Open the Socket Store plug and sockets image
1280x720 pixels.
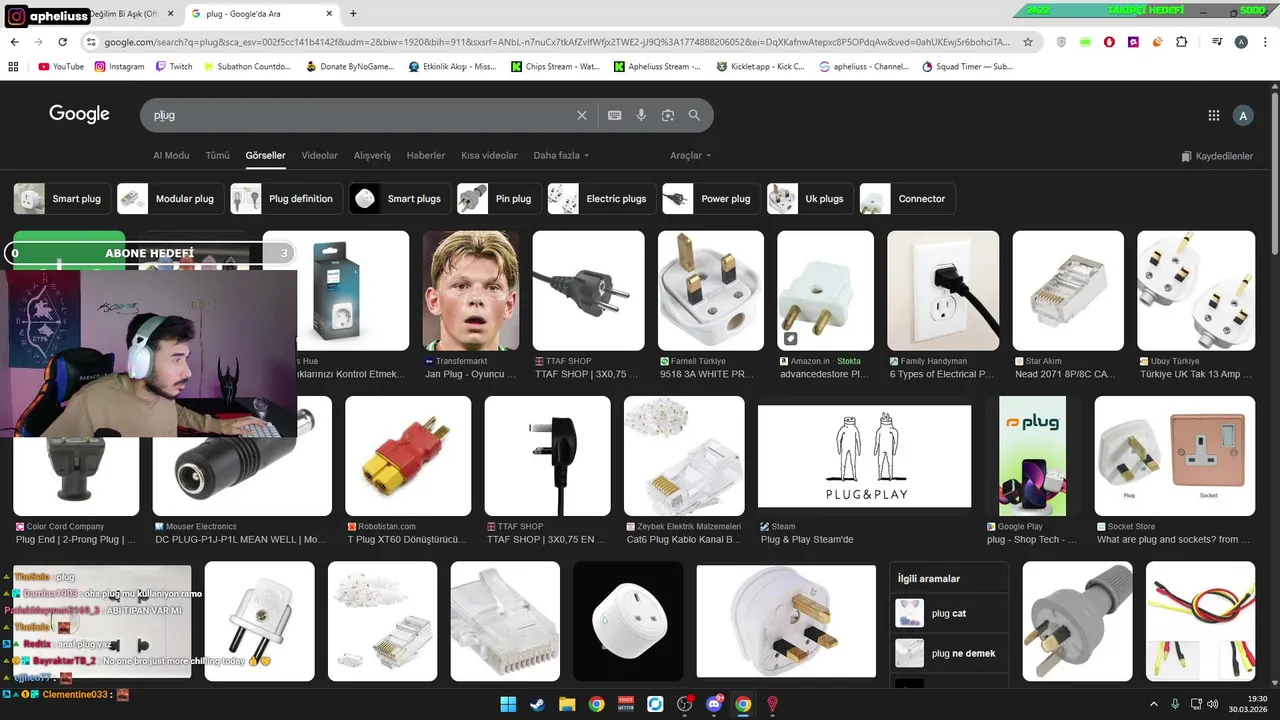[x=1174, y=455]
